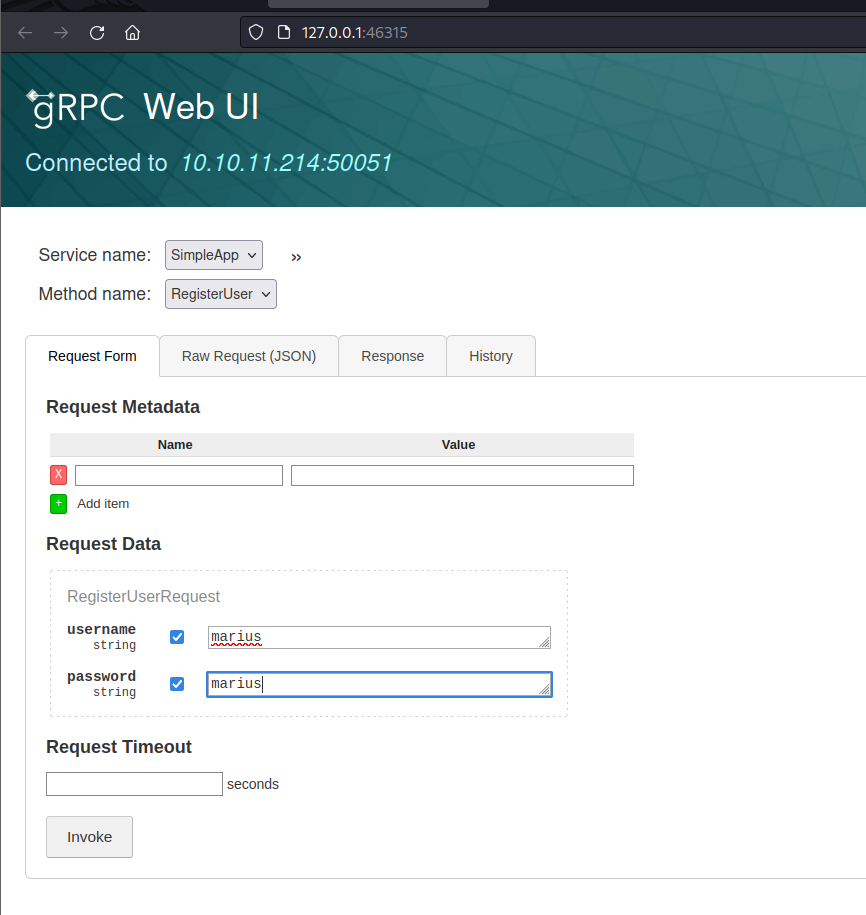The image size is (866, 915).
Task: Click the gRPC Web UI logo
Action: (x=142, y=108)
